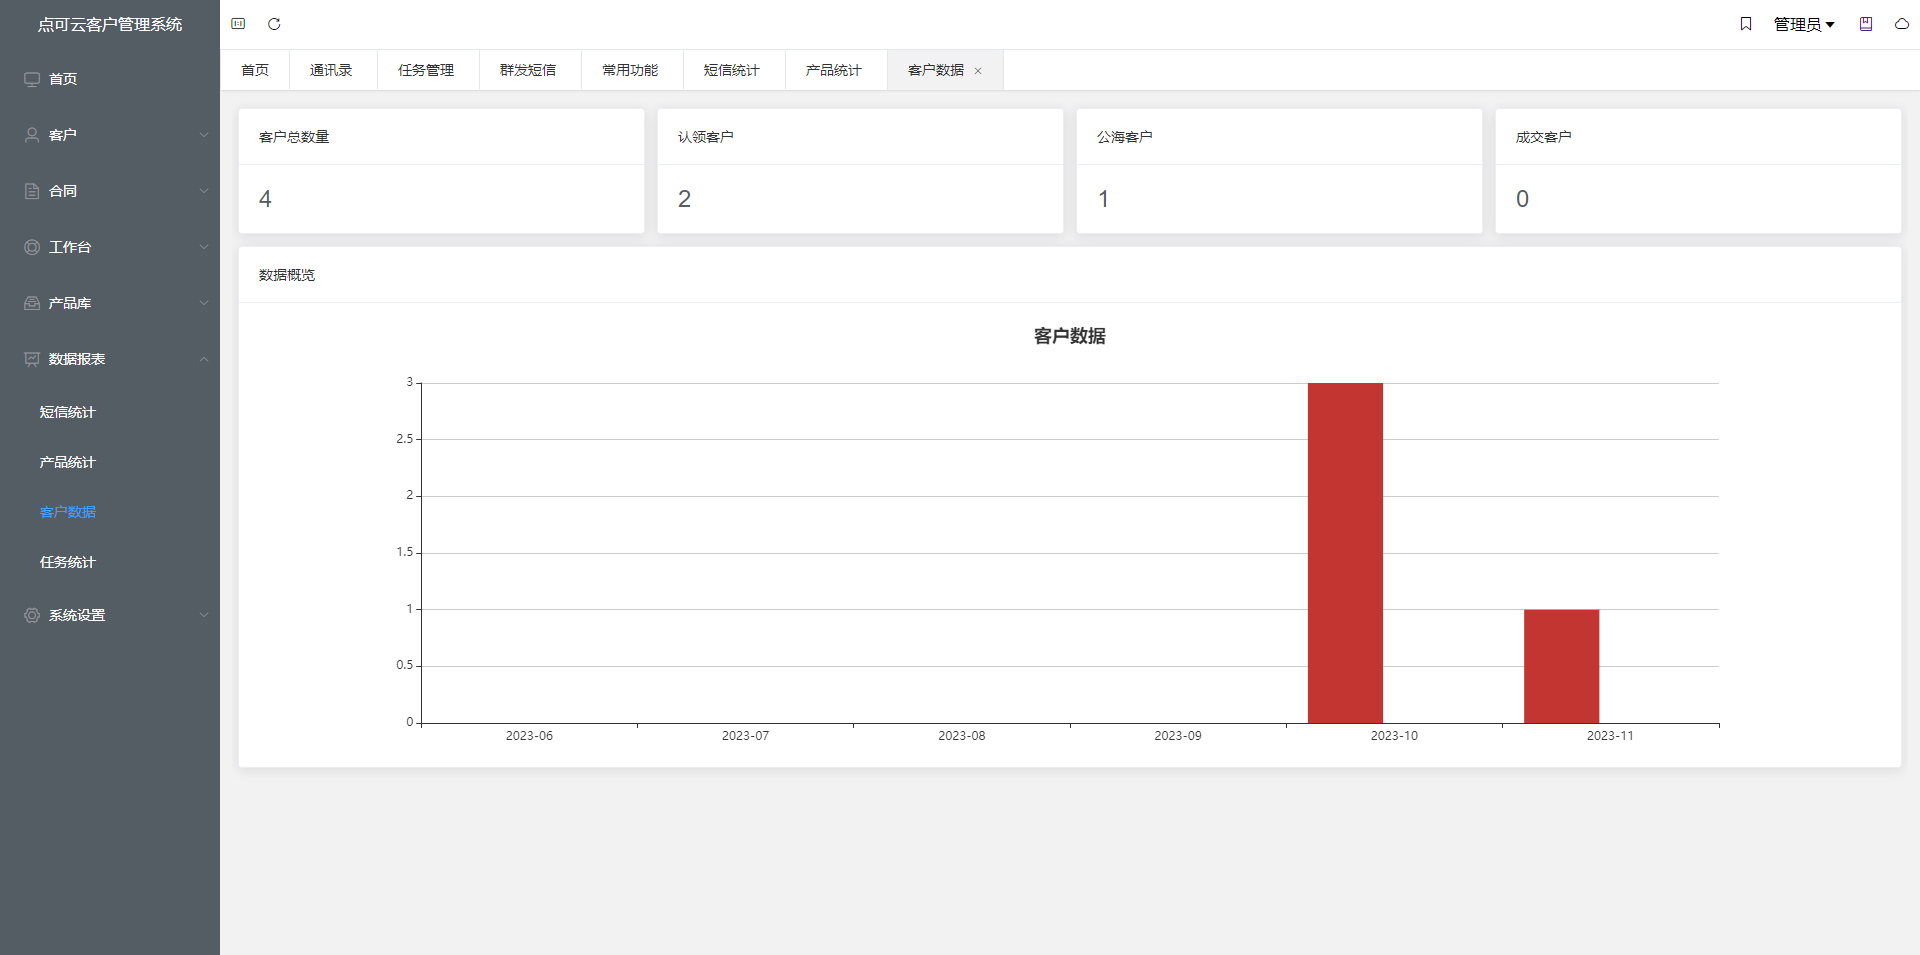Screen dimensions: 1920x955
Task: Open 短信统计 in sidebar submenu
Action: 67,412
